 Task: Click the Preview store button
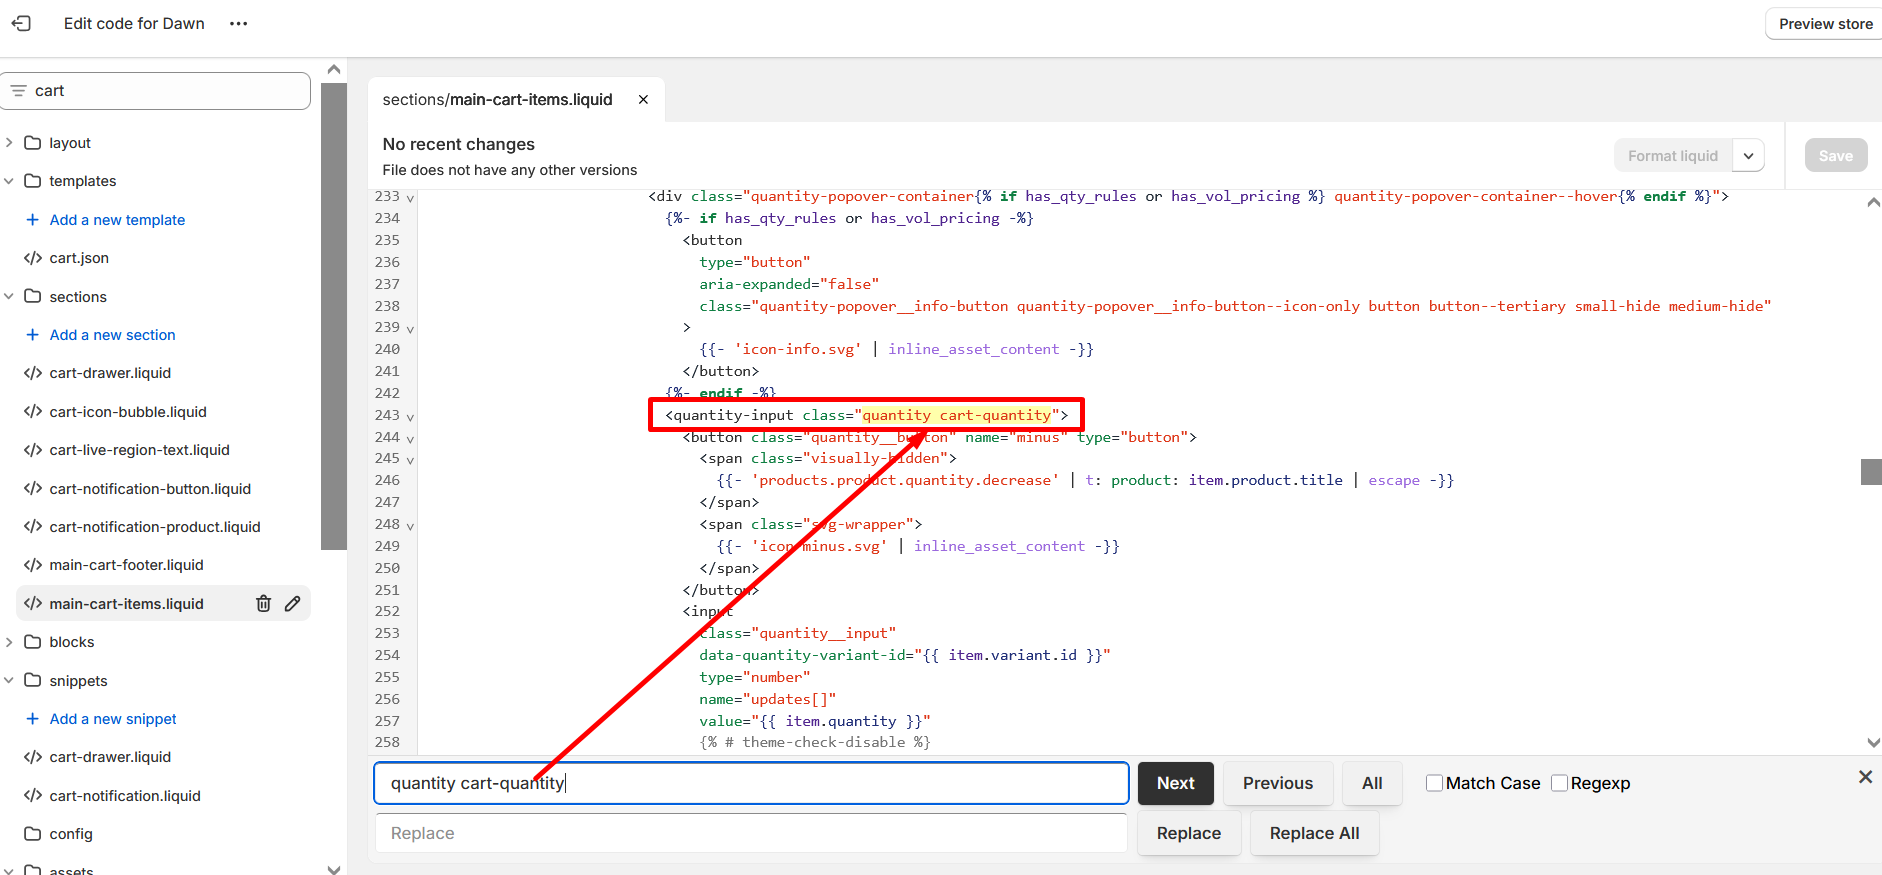tap(1825, 23)
